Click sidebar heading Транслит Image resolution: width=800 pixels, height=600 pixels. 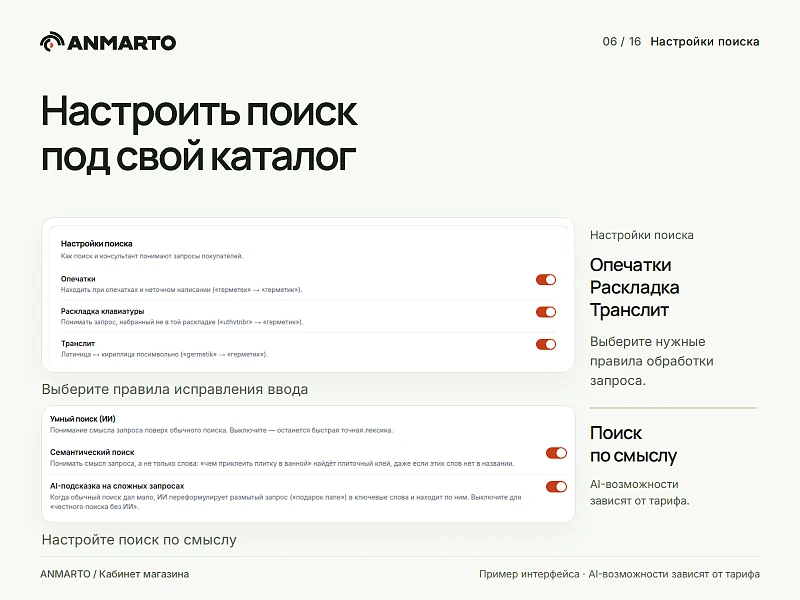[629, 310]
